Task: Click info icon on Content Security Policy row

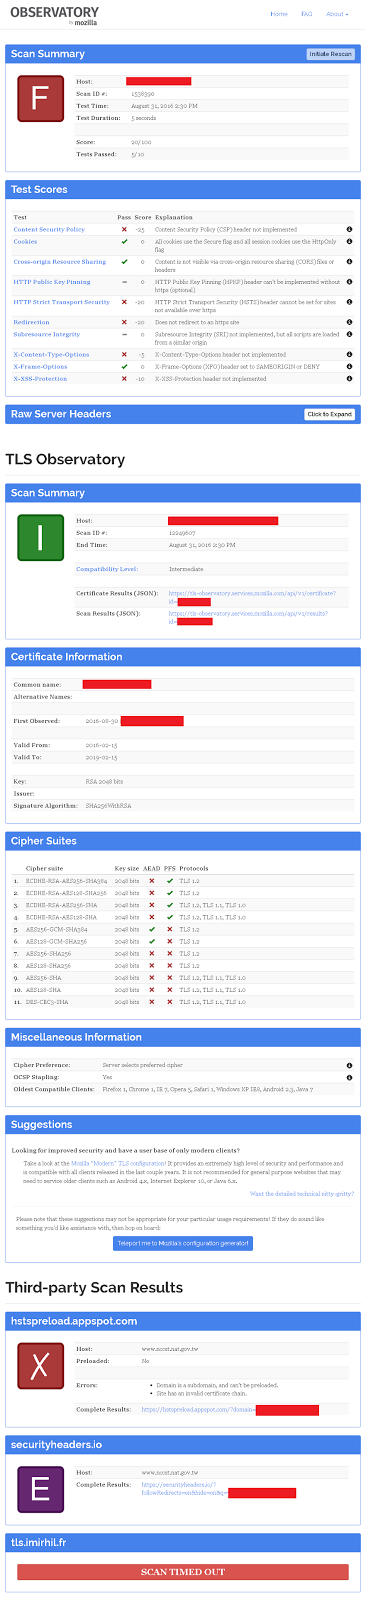Action: click(349, 230)
